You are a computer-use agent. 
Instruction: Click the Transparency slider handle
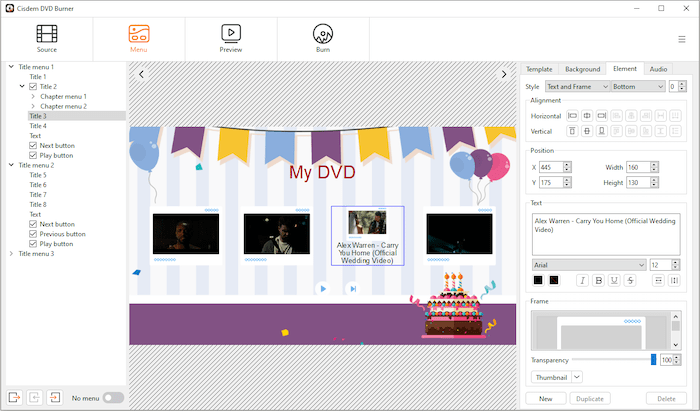[x=653, y=359]
